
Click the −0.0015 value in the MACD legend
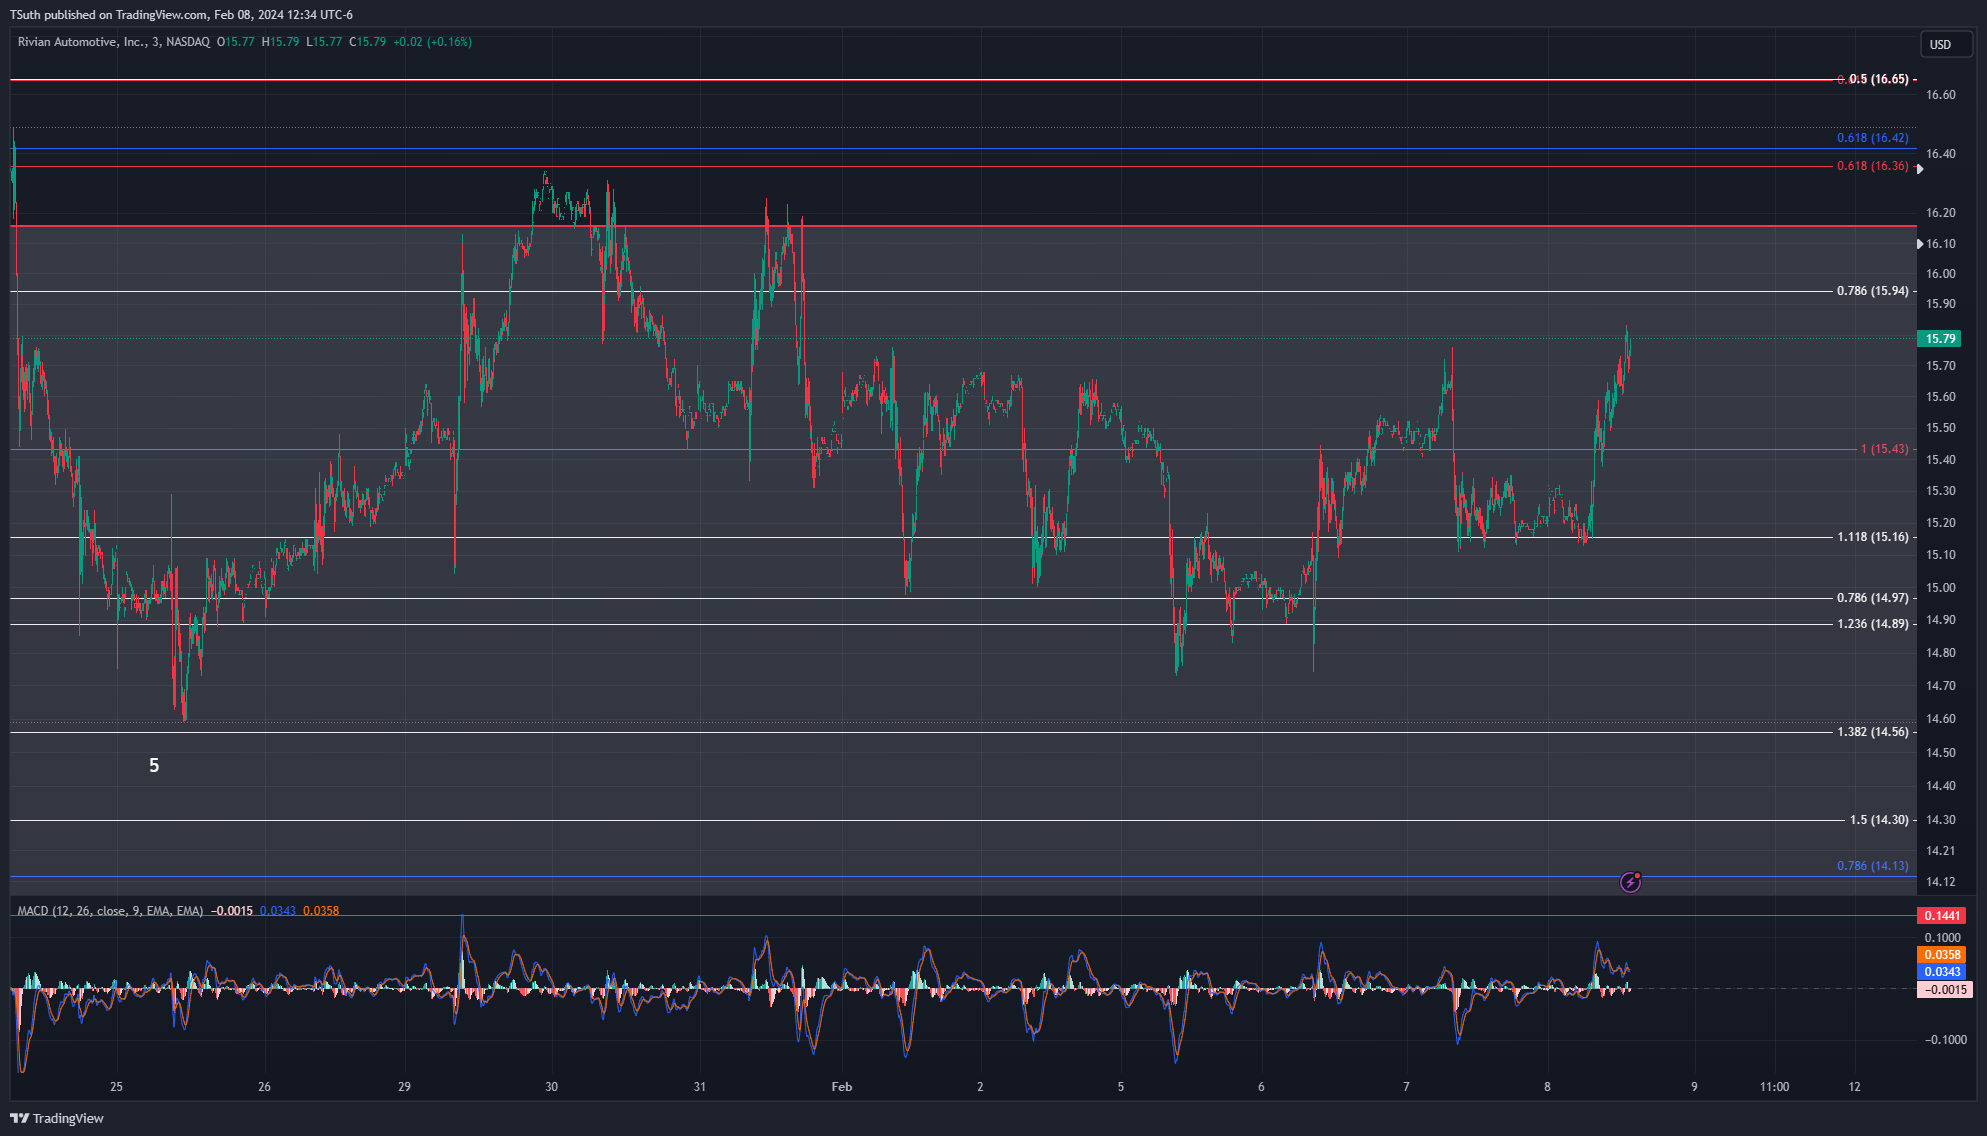pyautogui.click(x=232, y=911)
